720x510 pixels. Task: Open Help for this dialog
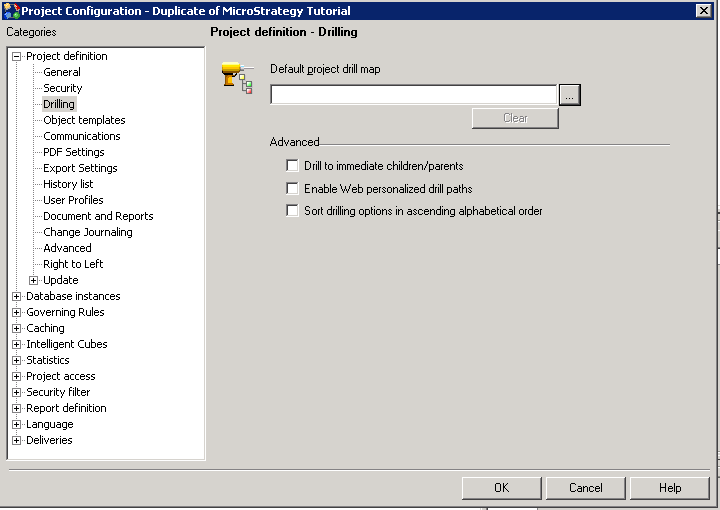click(670, 488)
